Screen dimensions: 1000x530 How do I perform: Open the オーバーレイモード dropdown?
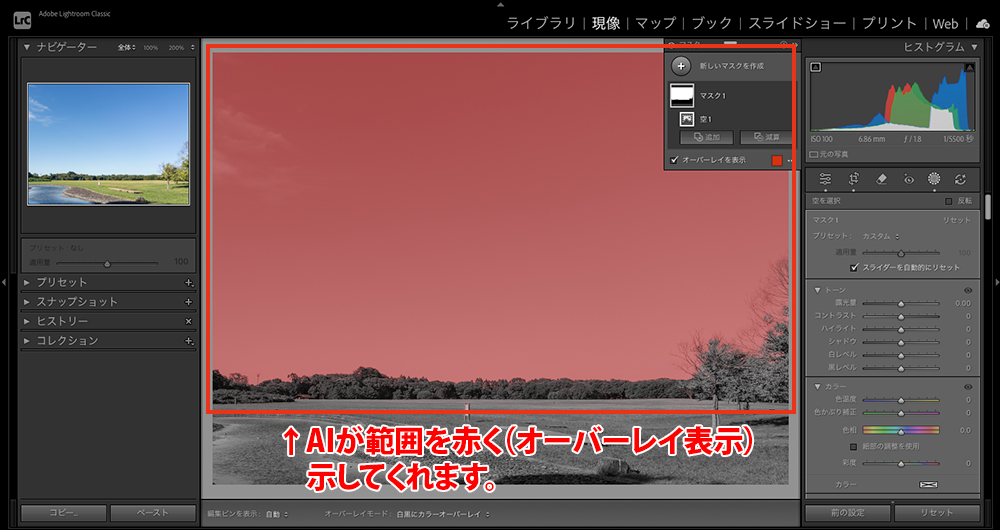click(443, 514)
